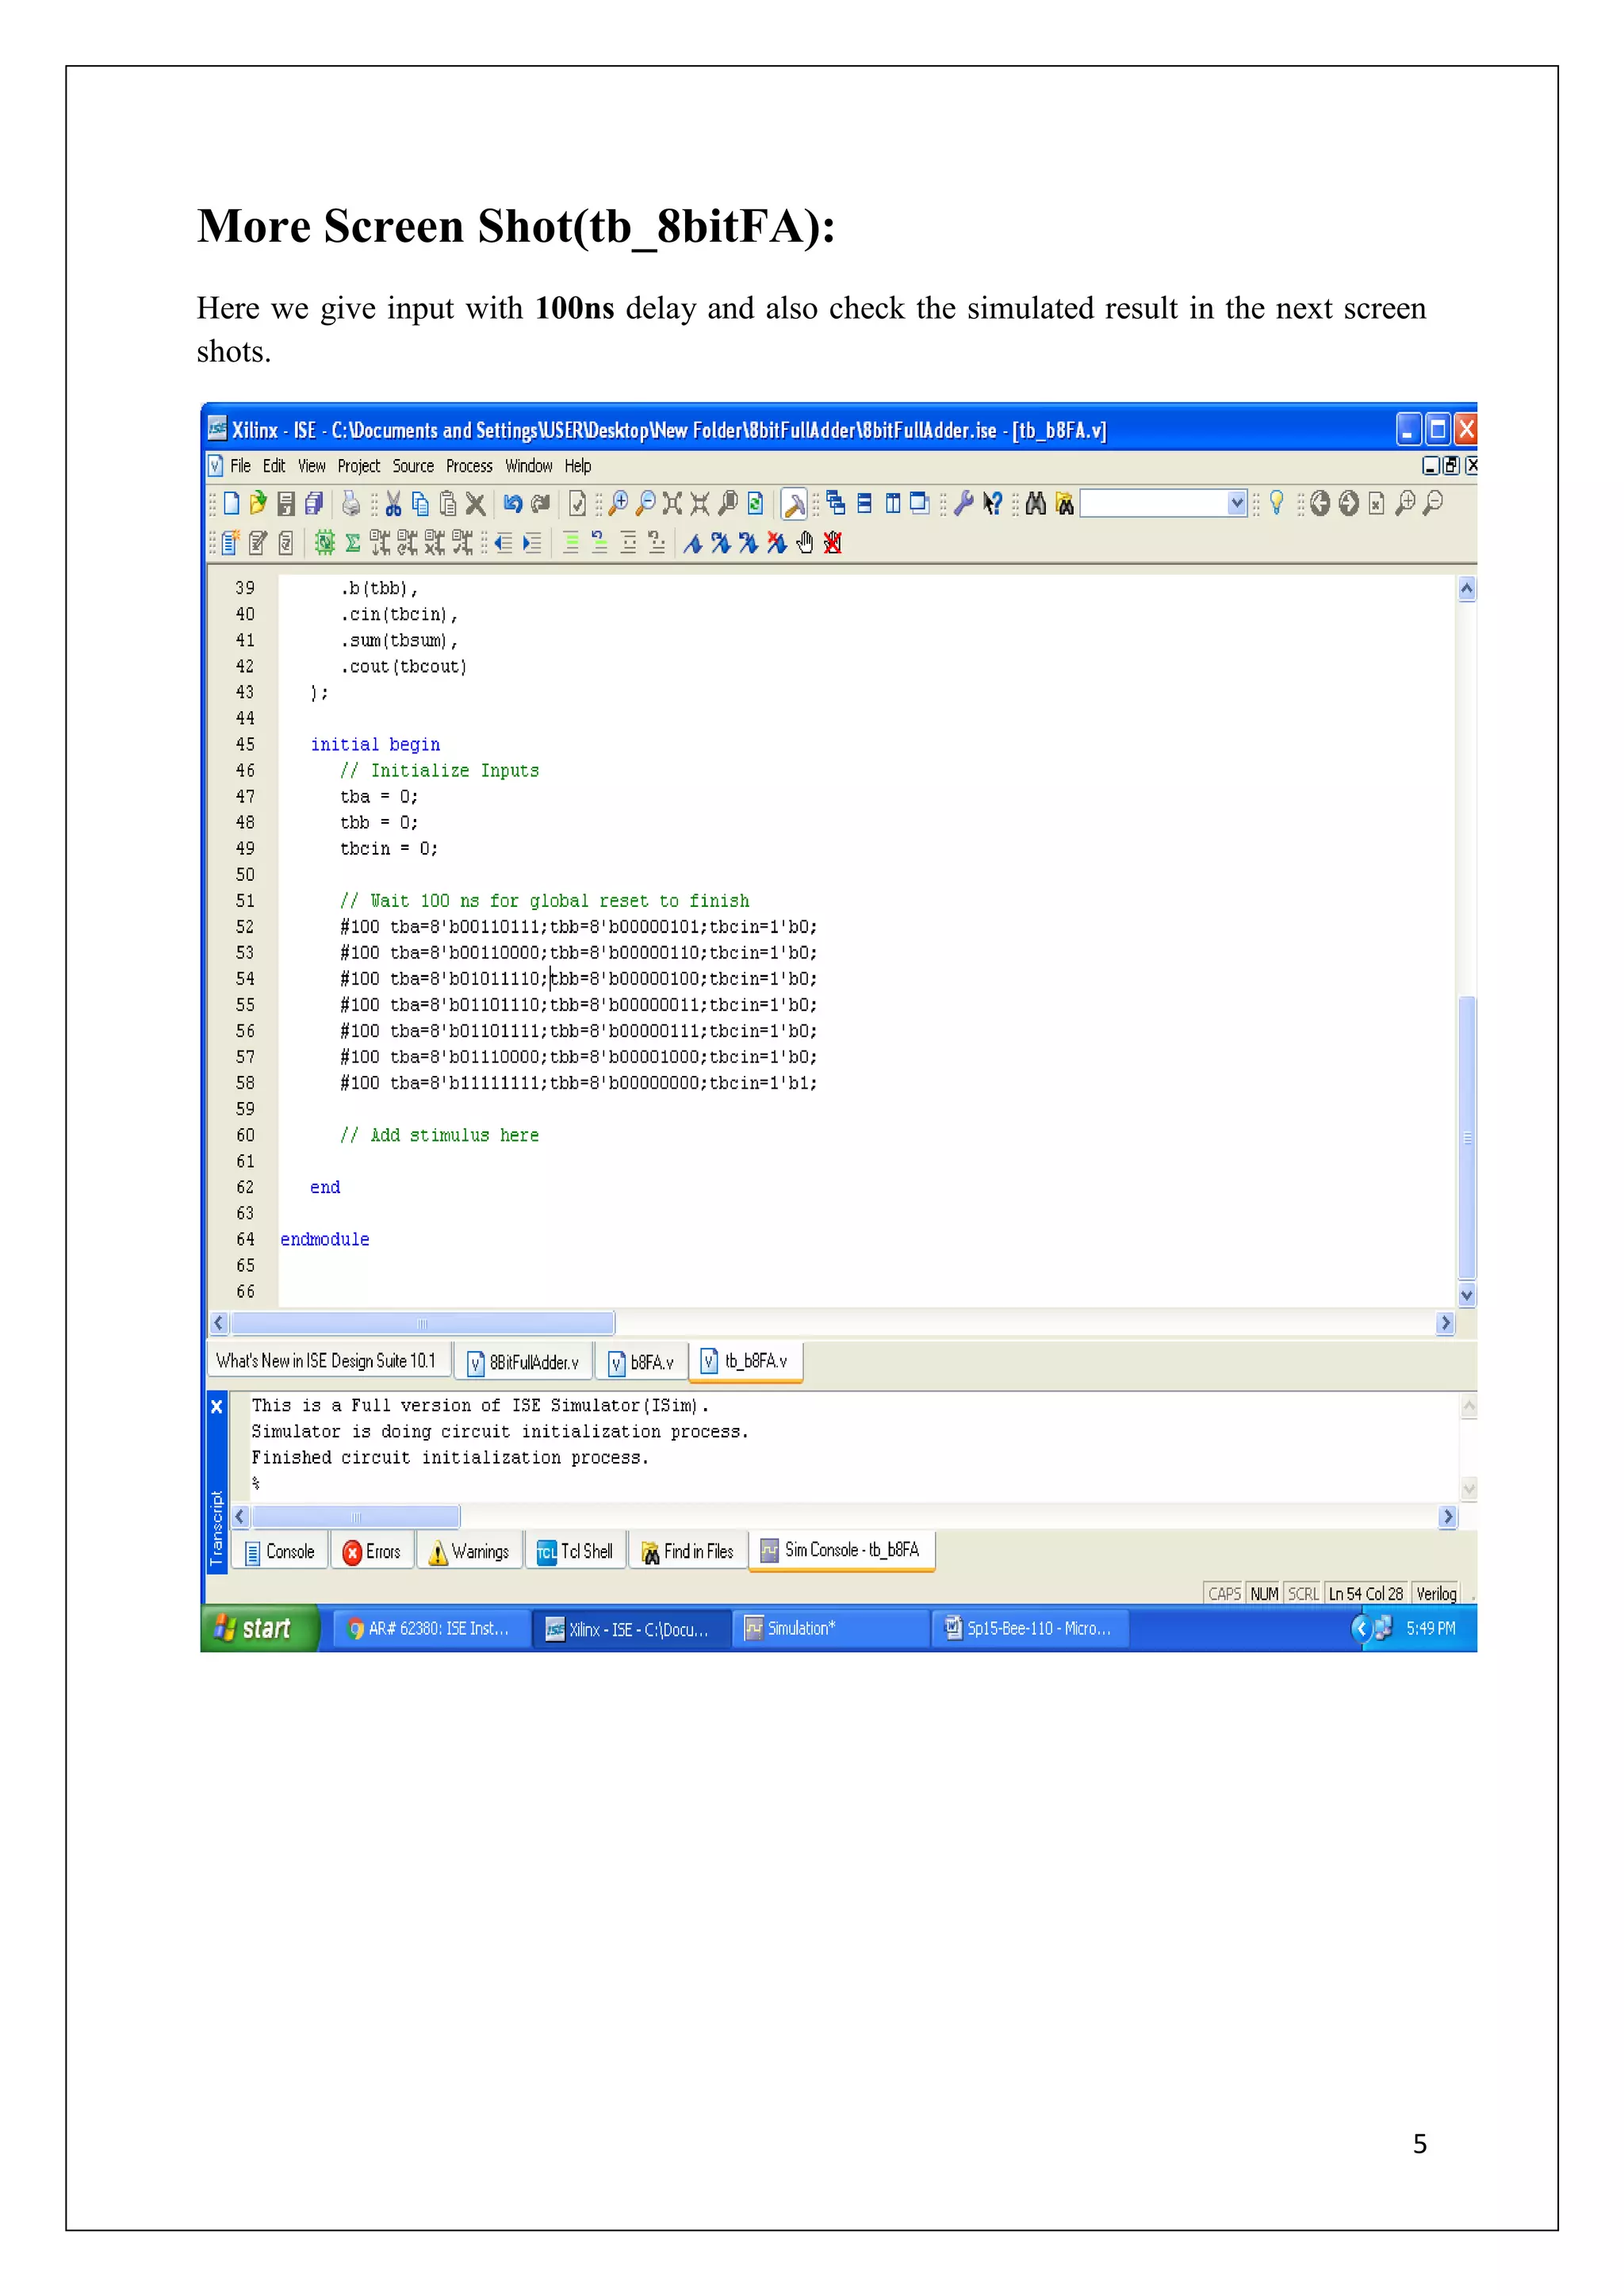Click the red crossed-out icon in second toolbar
Screen dimensions: 1624x2296
(x=832, y=542)
